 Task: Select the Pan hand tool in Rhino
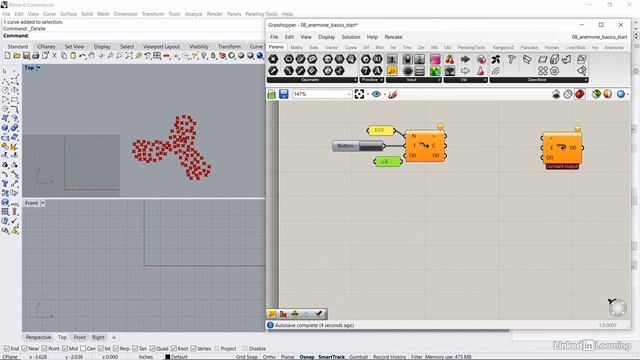tap(92, 56)
